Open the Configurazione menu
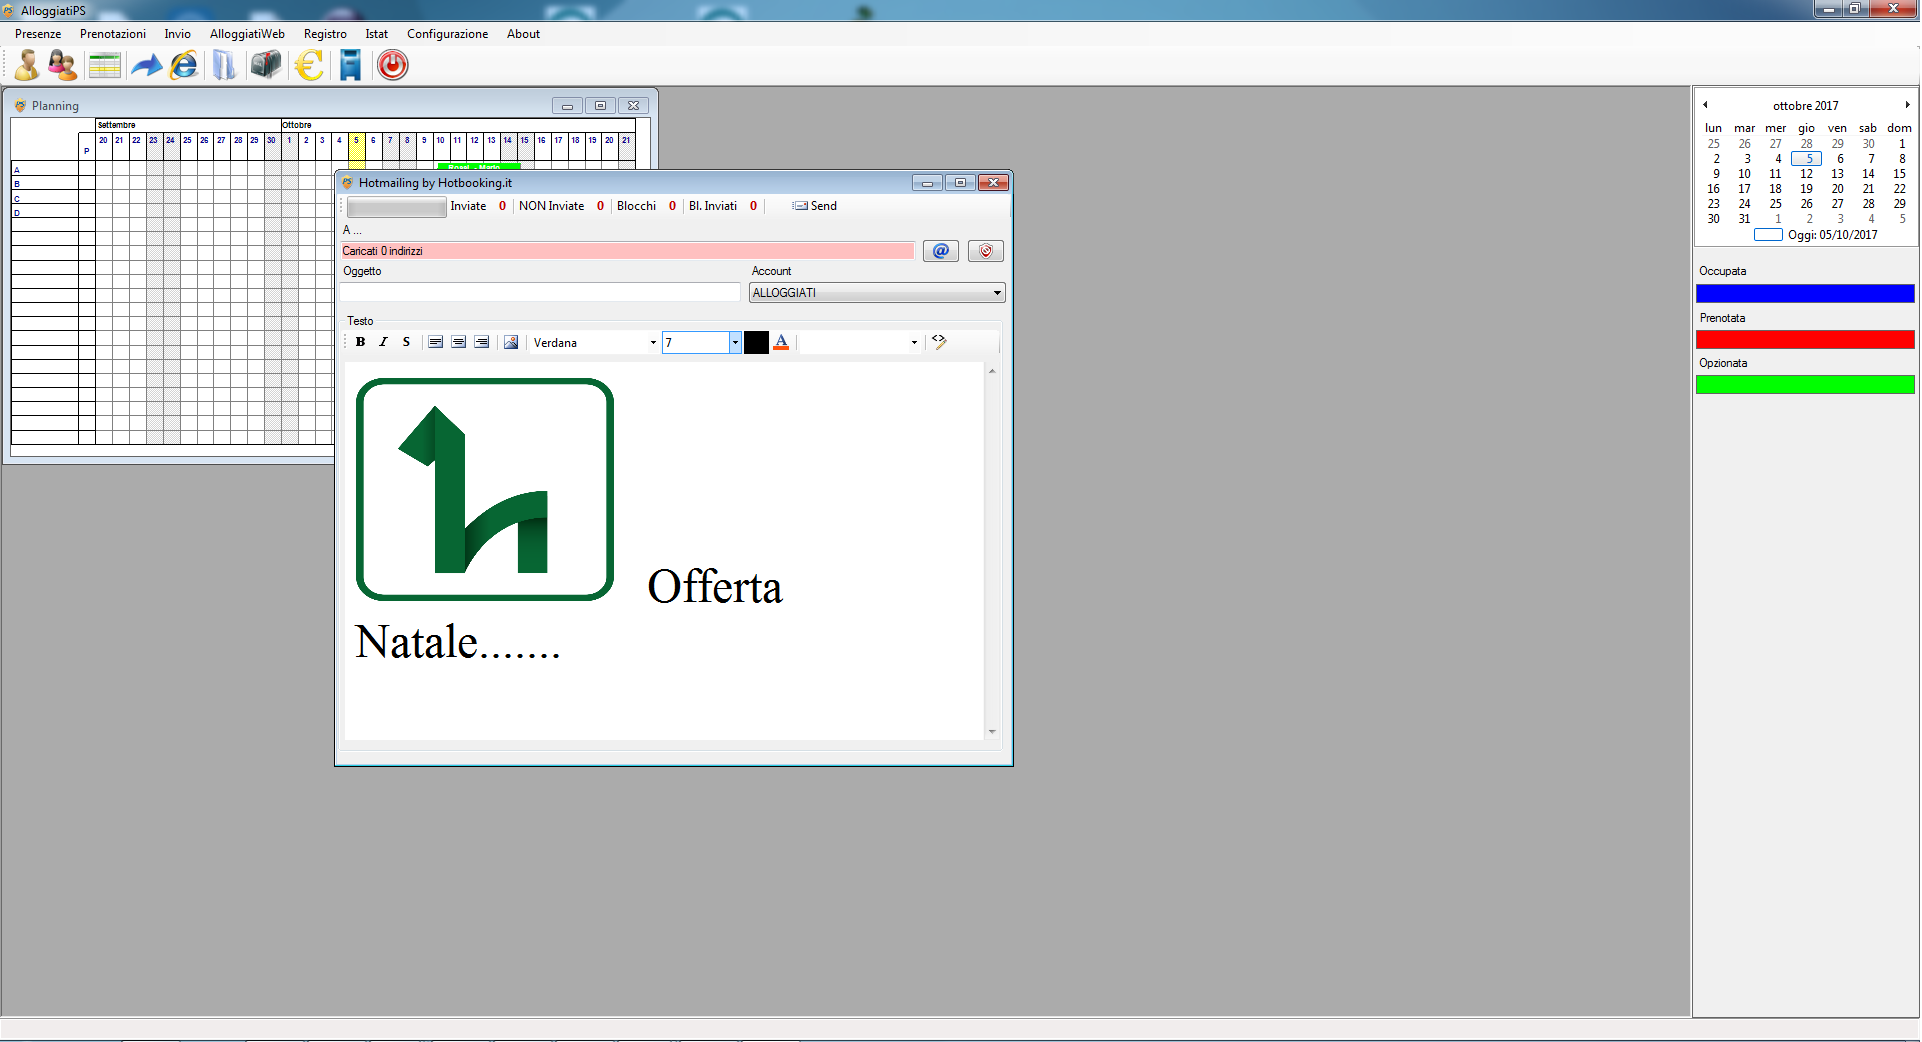Image resolution: width=1922 pixels, height=1042 pixels. pos(447,34)
